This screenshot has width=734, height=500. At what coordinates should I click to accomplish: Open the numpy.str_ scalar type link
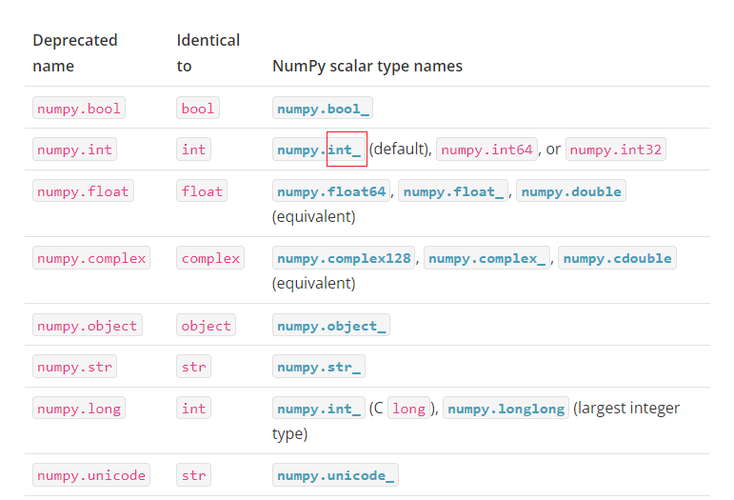tap(318, 366)
